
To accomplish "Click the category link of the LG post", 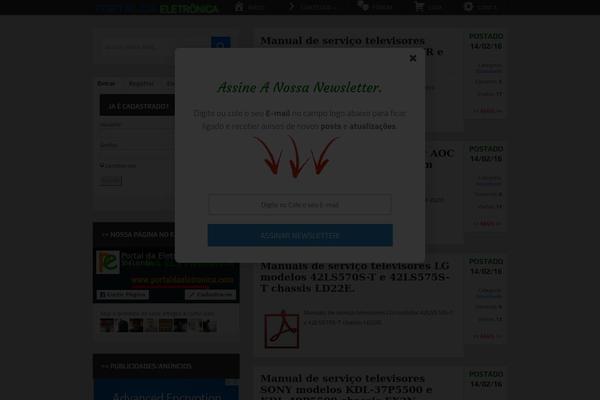I will pyautogui.click(x=489, y=296).
